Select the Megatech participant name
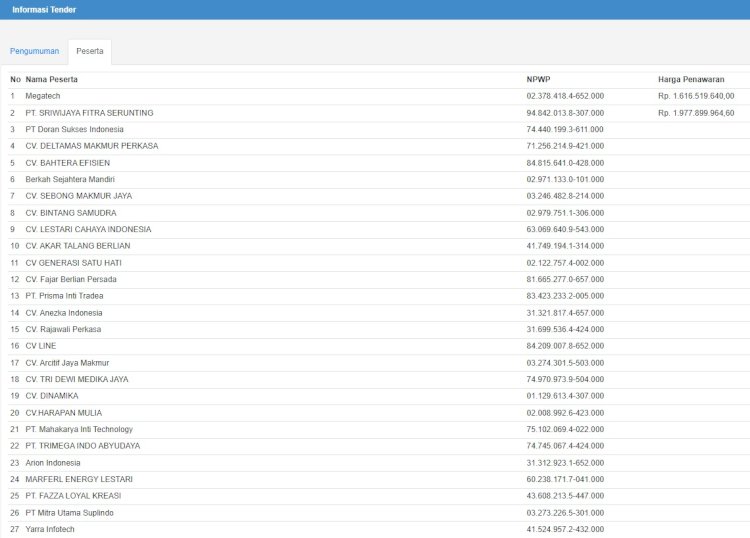This screenshot has height=538, width=750. coord(43,96)
